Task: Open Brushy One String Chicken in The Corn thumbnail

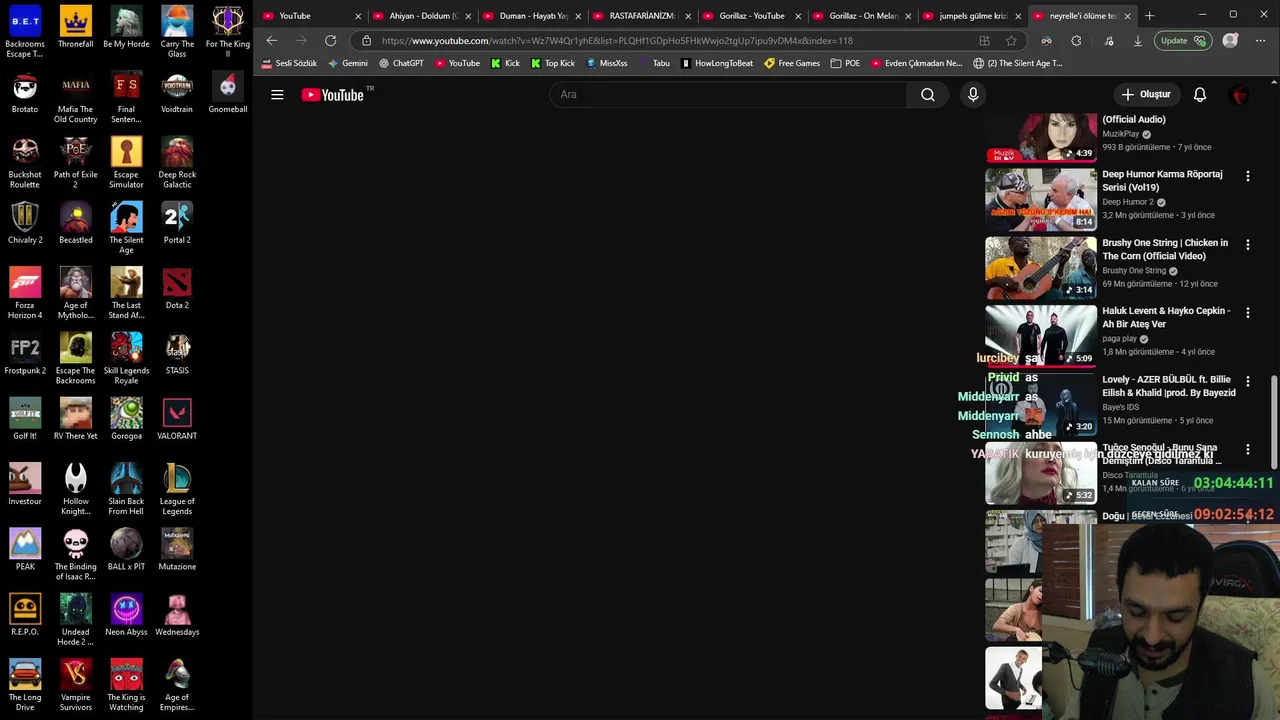Action: pyautogui.click(x=1041, y=267)
